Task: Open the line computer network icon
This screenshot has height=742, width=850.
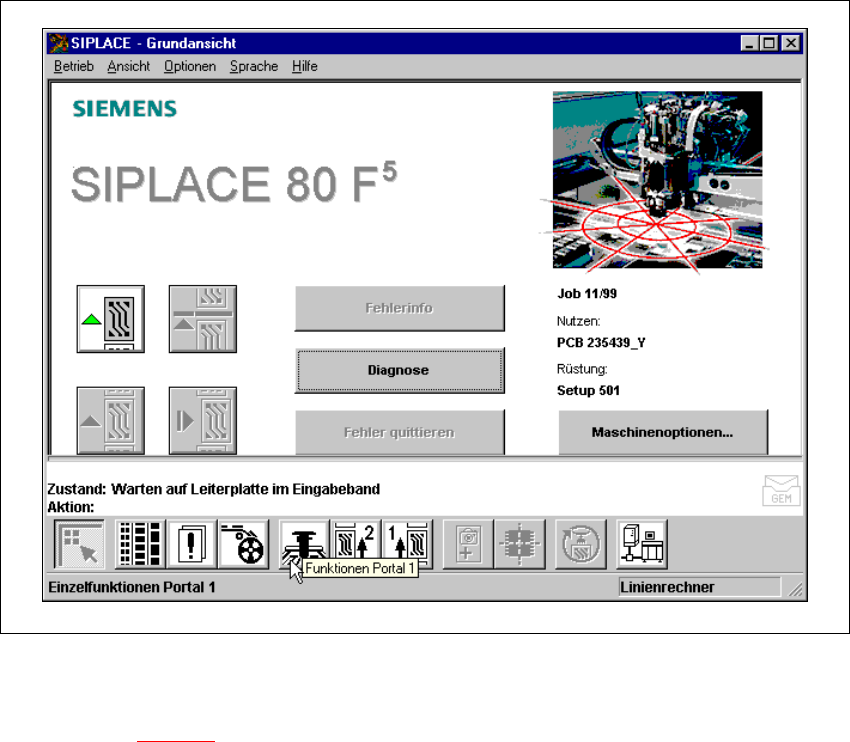Action: pos(642,544)
